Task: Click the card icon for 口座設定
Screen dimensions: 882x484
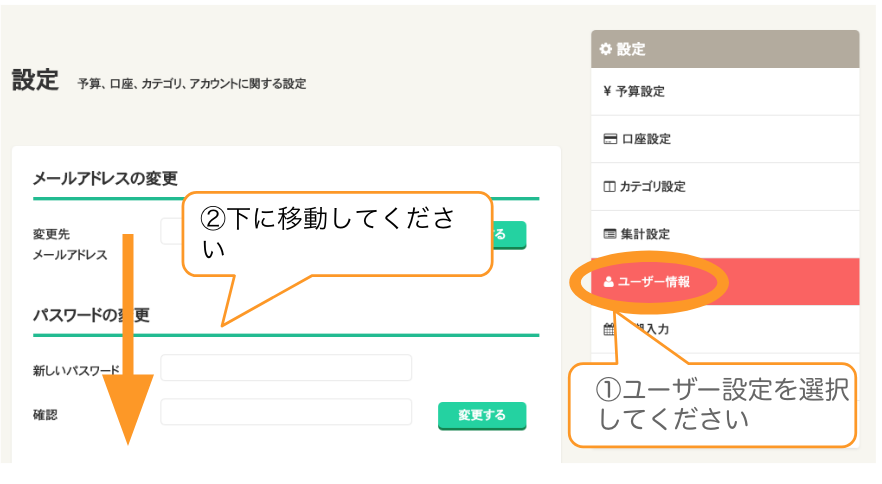Action: click(x=610, y=138)
